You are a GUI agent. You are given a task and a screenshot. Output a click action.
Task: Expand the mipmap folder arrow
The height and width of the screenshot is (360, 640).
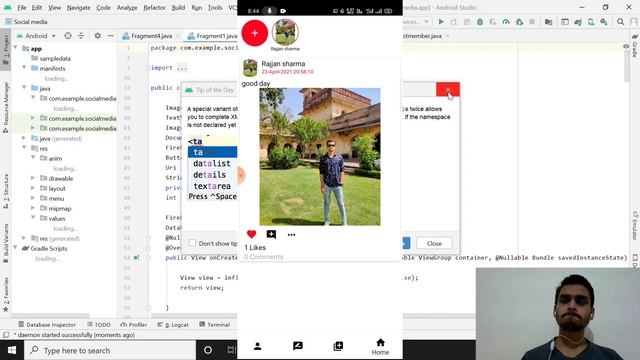(33, 208)
